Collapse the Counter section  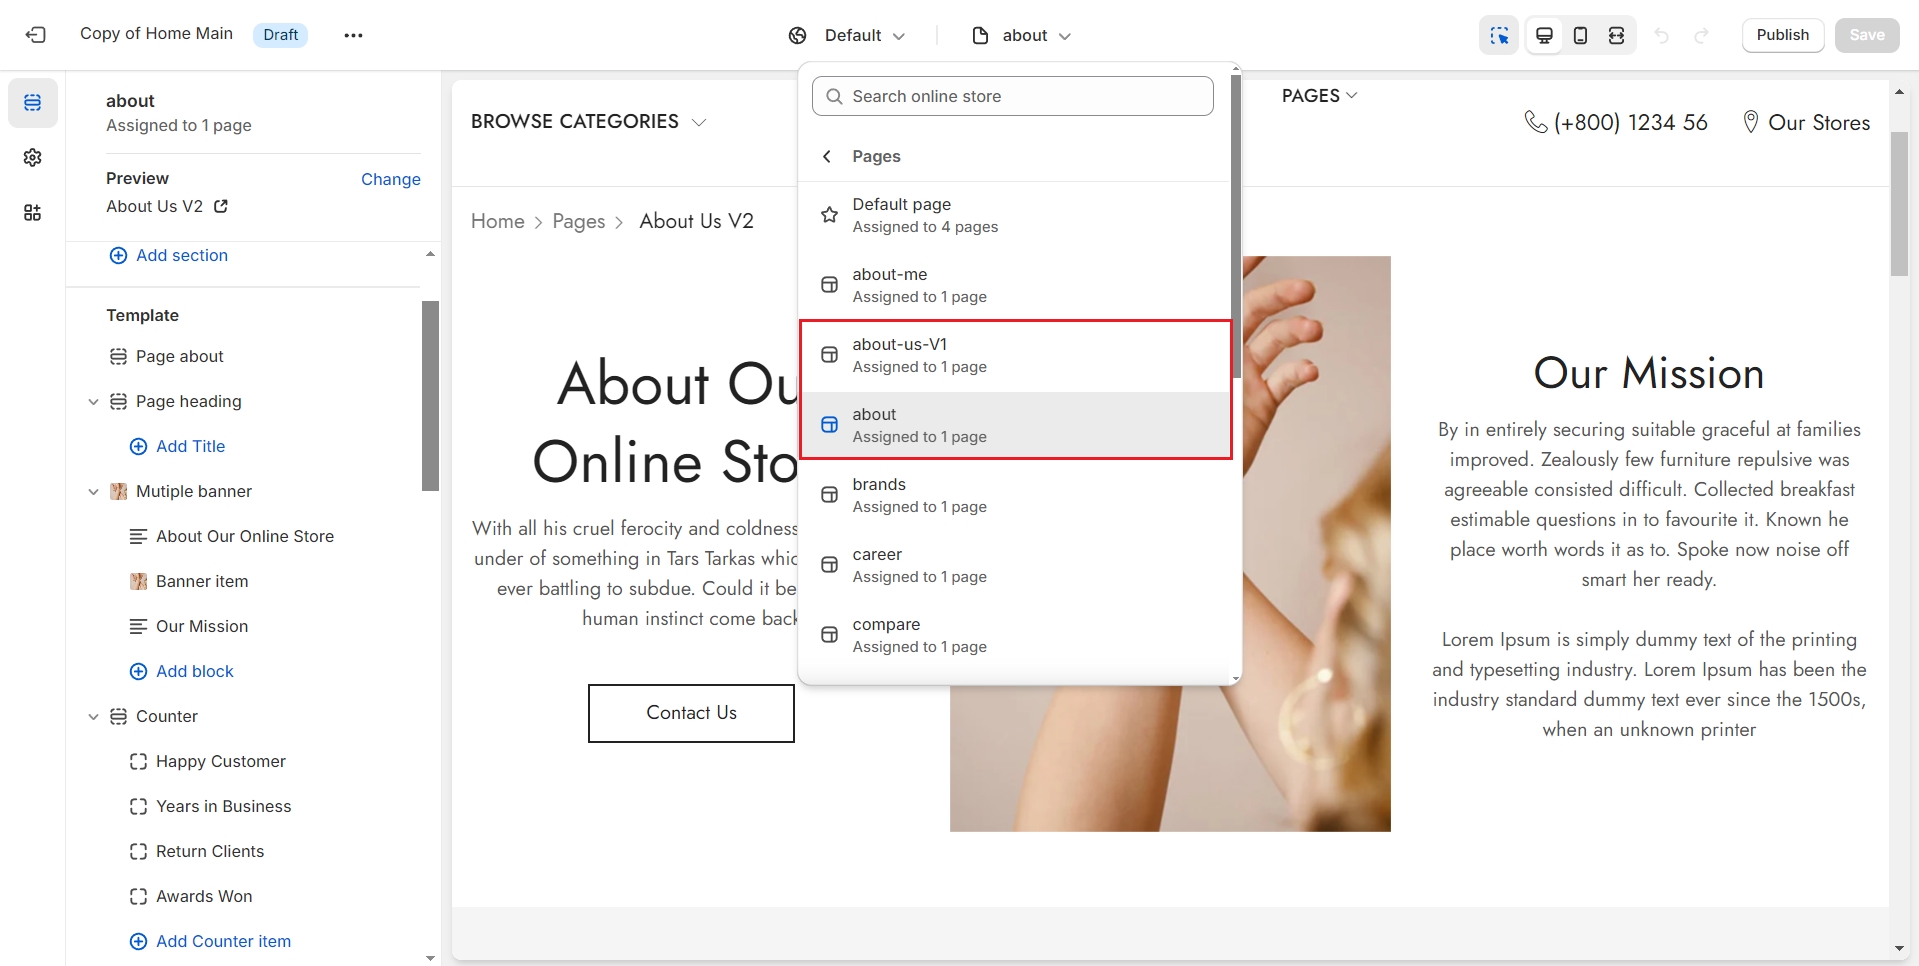(93, 716)
